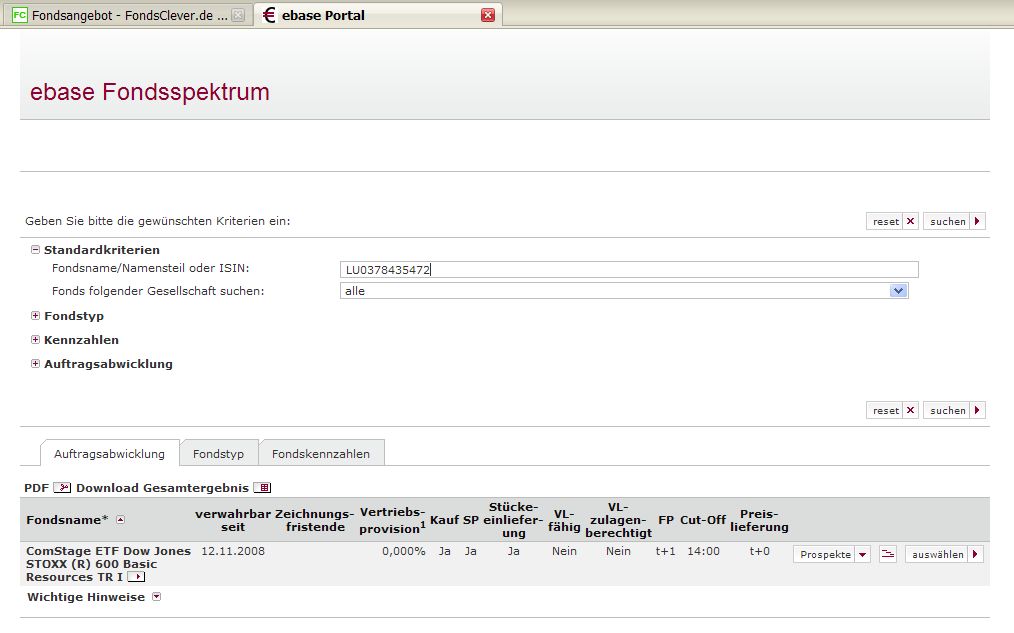The image size is (1014, 633).
Task: Click the Cut-Off value 14:00
Action: 703,551
